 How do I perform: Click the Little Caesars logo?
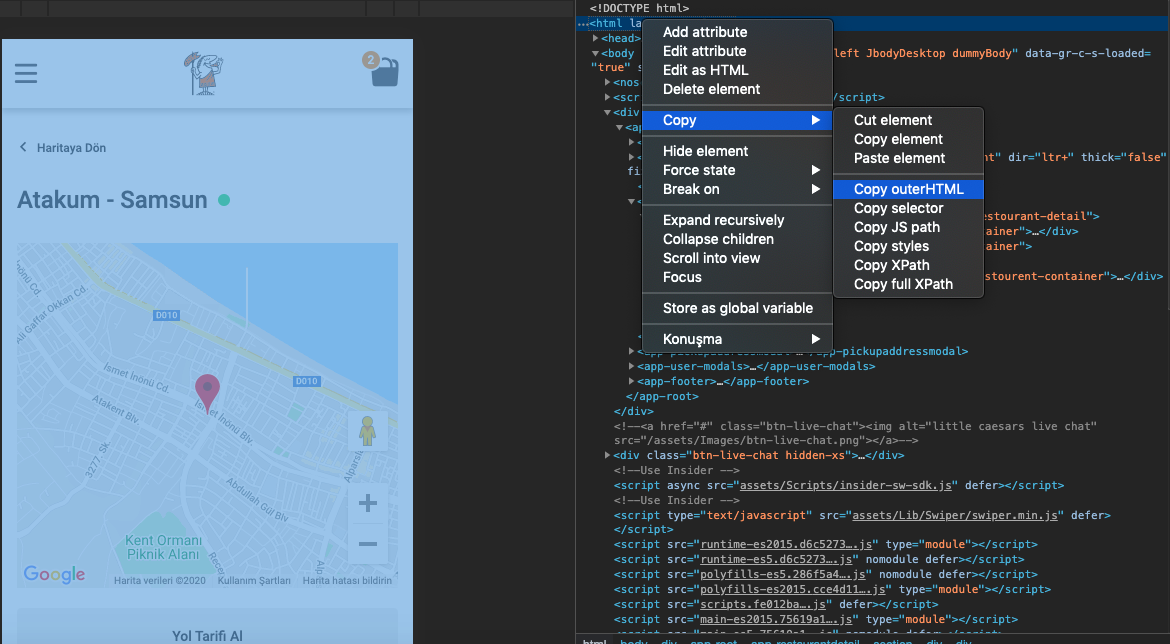click(x=204, y=73)
